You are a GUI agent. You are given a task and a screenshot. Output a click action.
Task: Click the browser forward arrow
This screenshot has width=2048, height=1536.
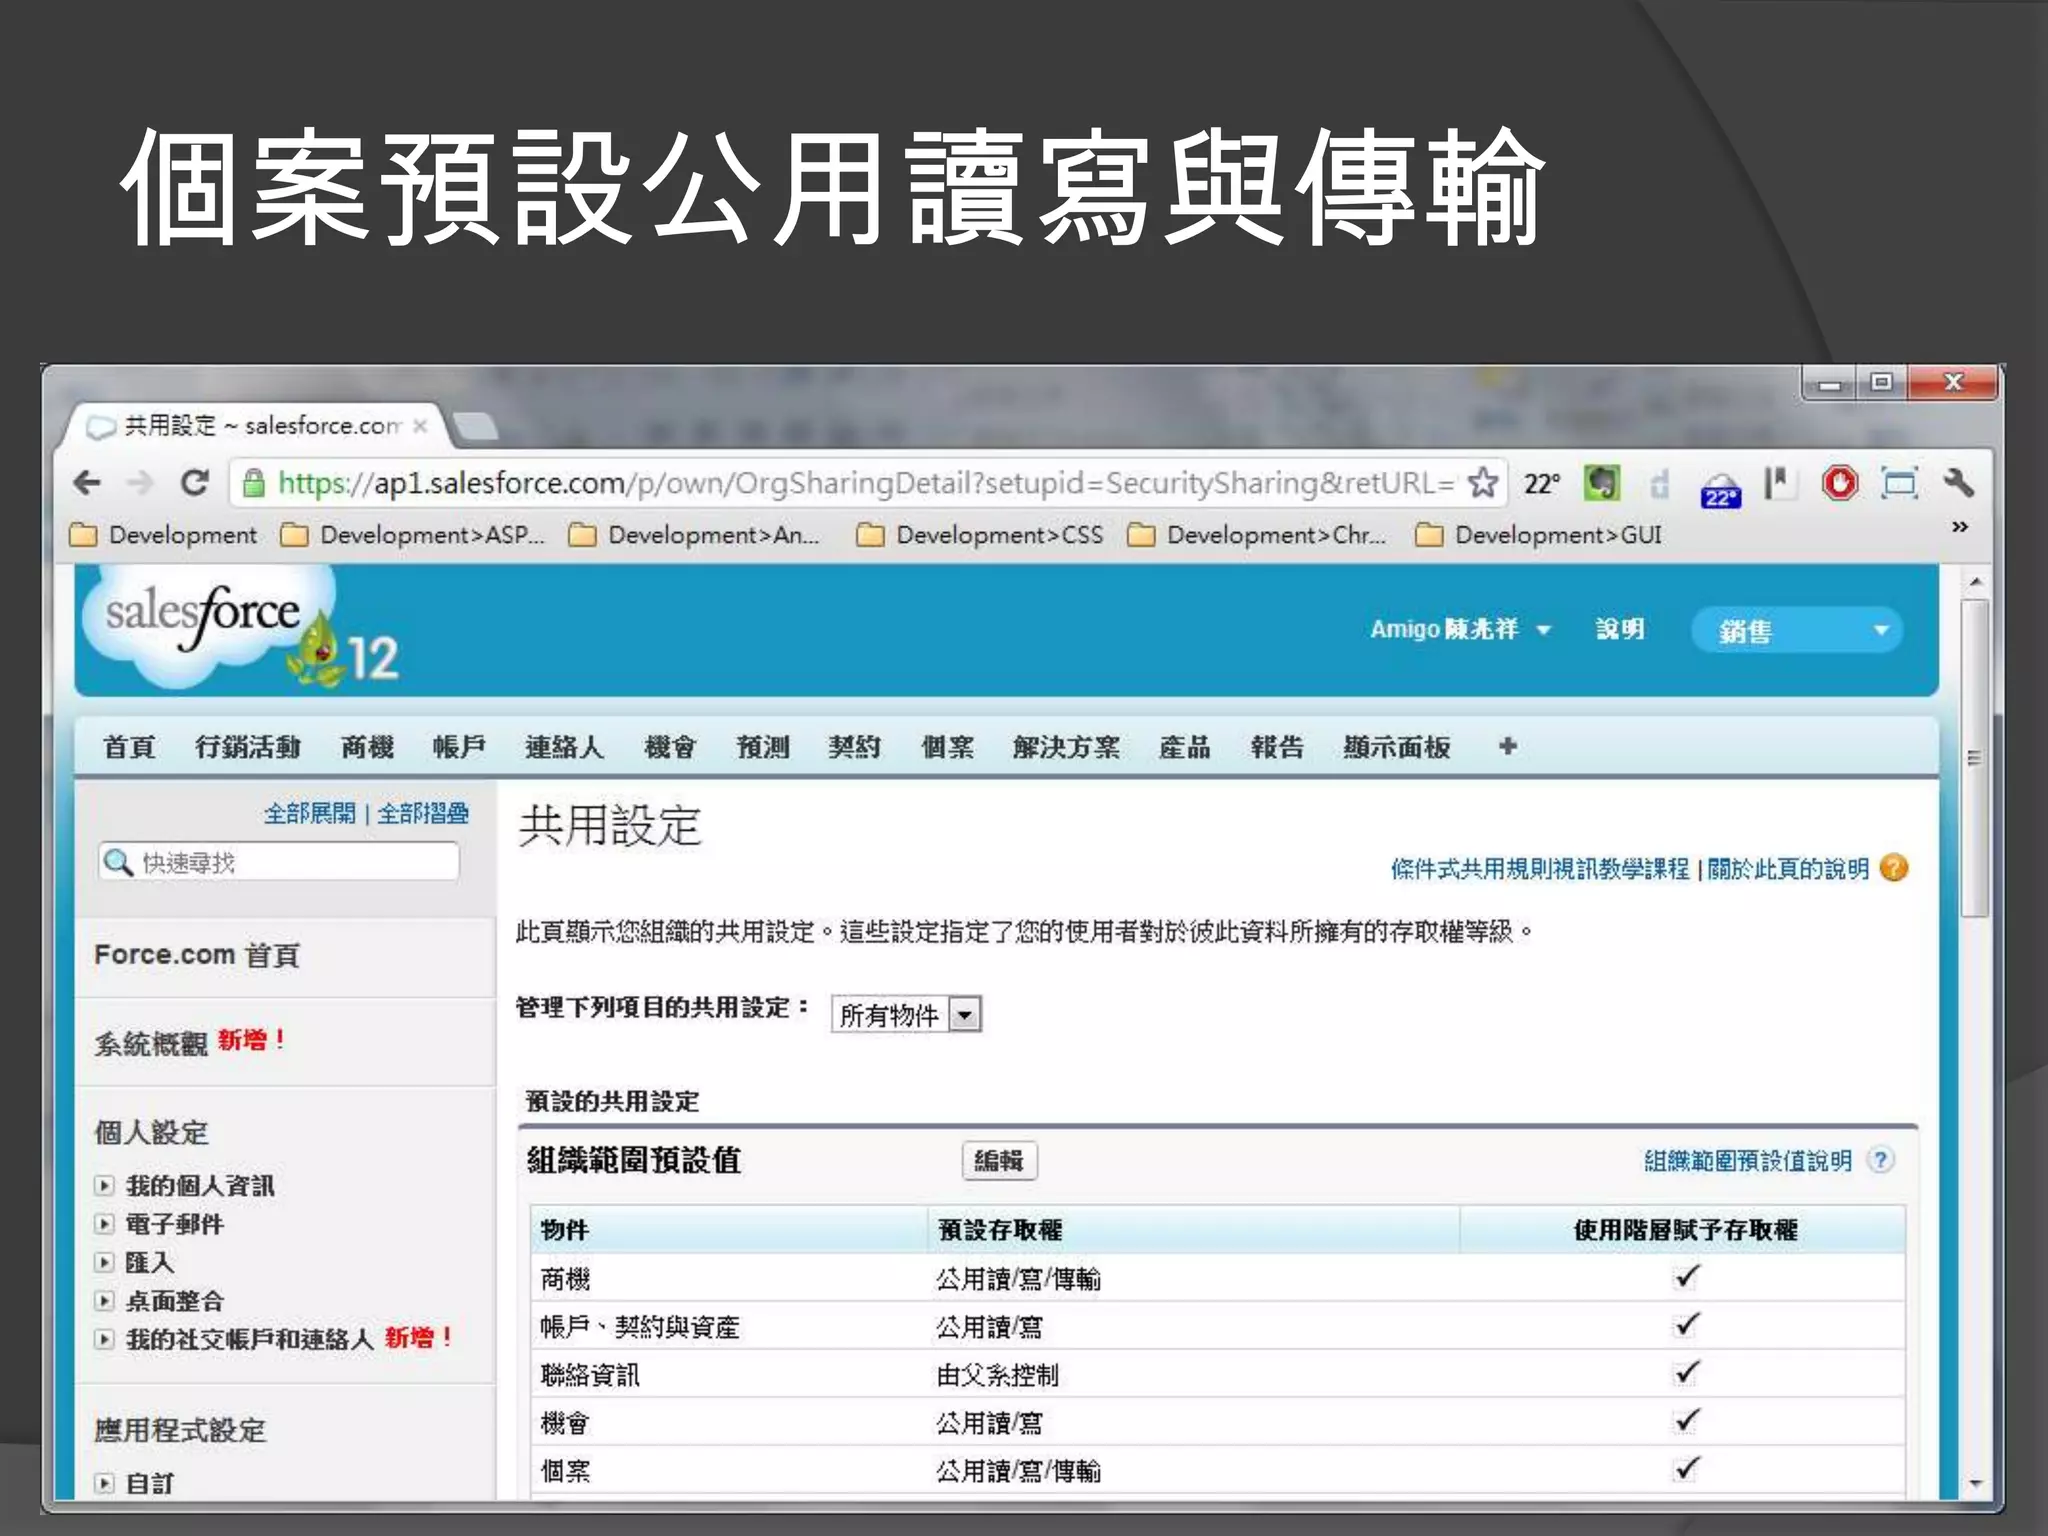coord(140,483)
